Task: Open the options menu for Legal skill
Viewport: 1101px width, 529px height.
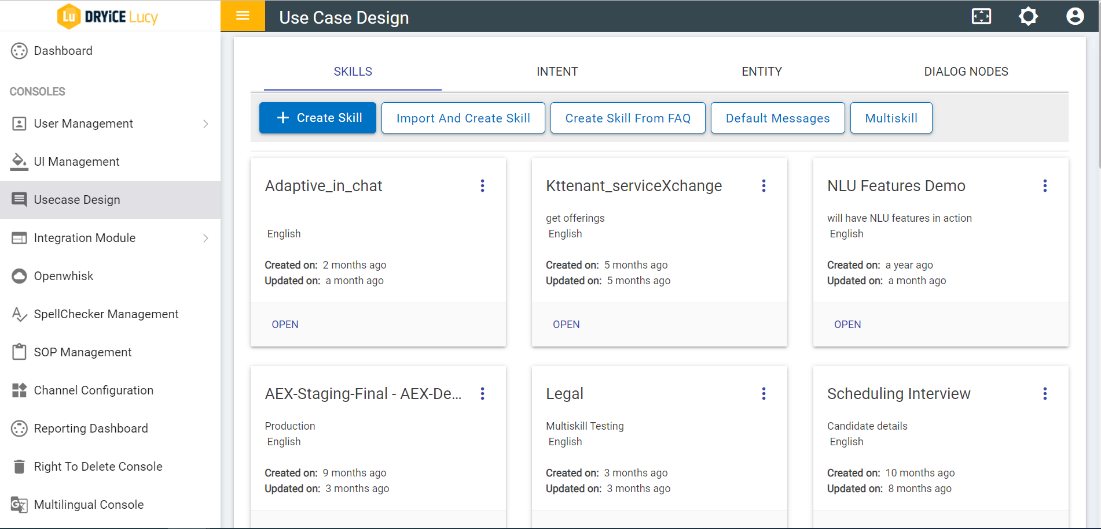Action: pos(763,394)
